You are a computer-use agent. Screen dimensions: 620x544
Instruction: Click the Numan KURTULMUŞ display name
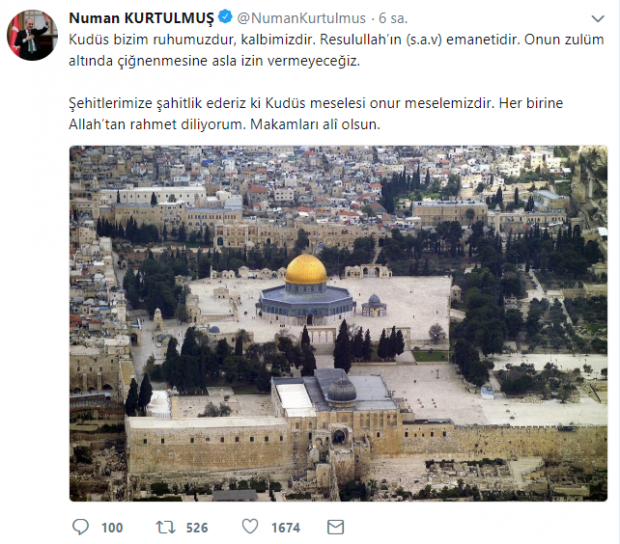pyautogui.click(x=142, y=18)
